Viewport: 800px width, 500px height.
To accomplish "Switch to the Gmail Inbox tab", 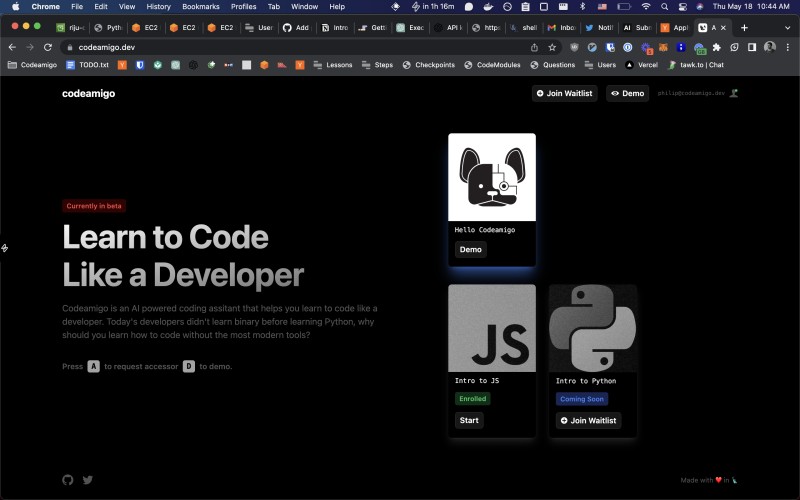I will click(561, 28).
